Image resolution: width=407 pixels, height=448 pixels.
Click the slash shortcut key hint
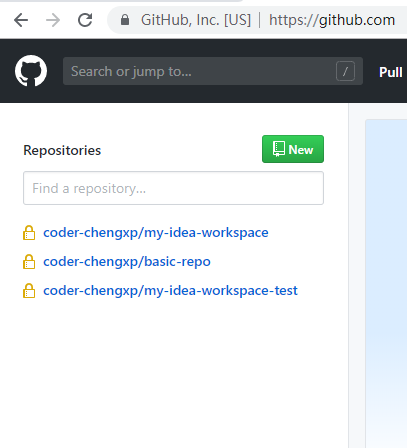coord(345,71)
